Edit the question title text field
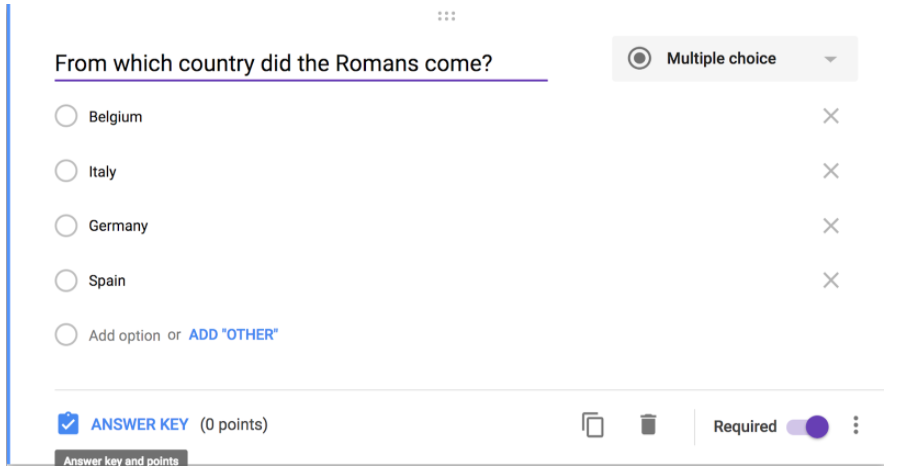 301,64
